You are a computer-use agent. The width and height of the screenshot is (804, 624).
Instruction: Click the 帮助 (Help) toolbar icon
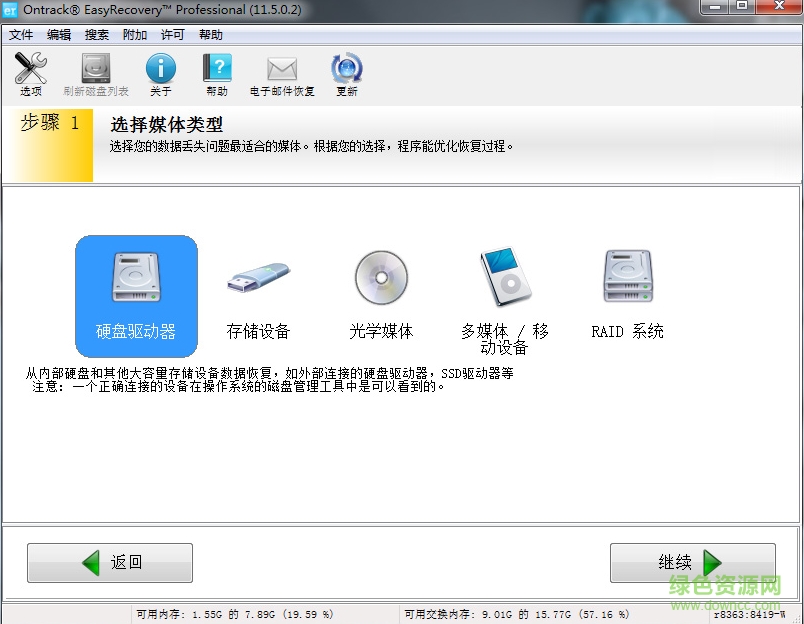[x=217, y=73]
